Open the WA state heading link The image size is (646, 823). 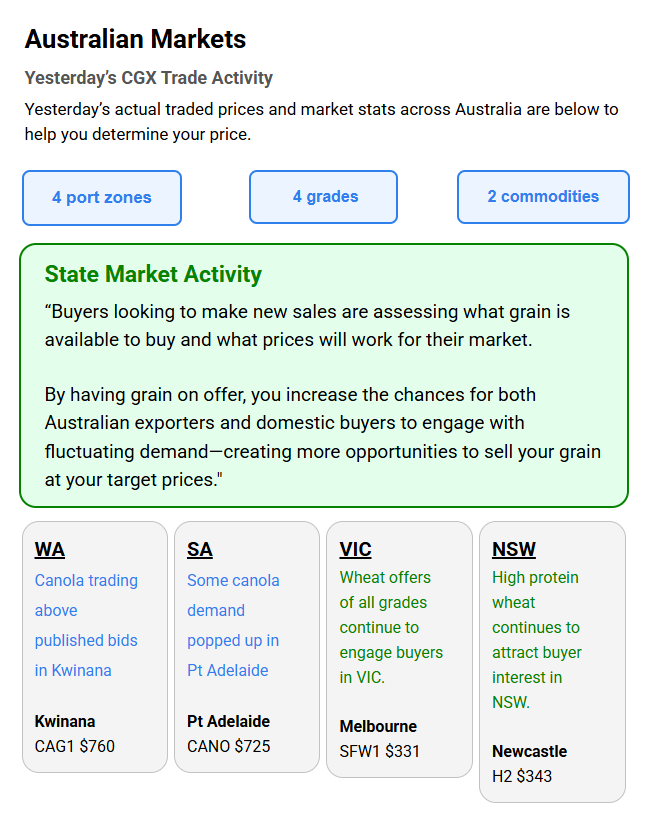tap(50, 550)
